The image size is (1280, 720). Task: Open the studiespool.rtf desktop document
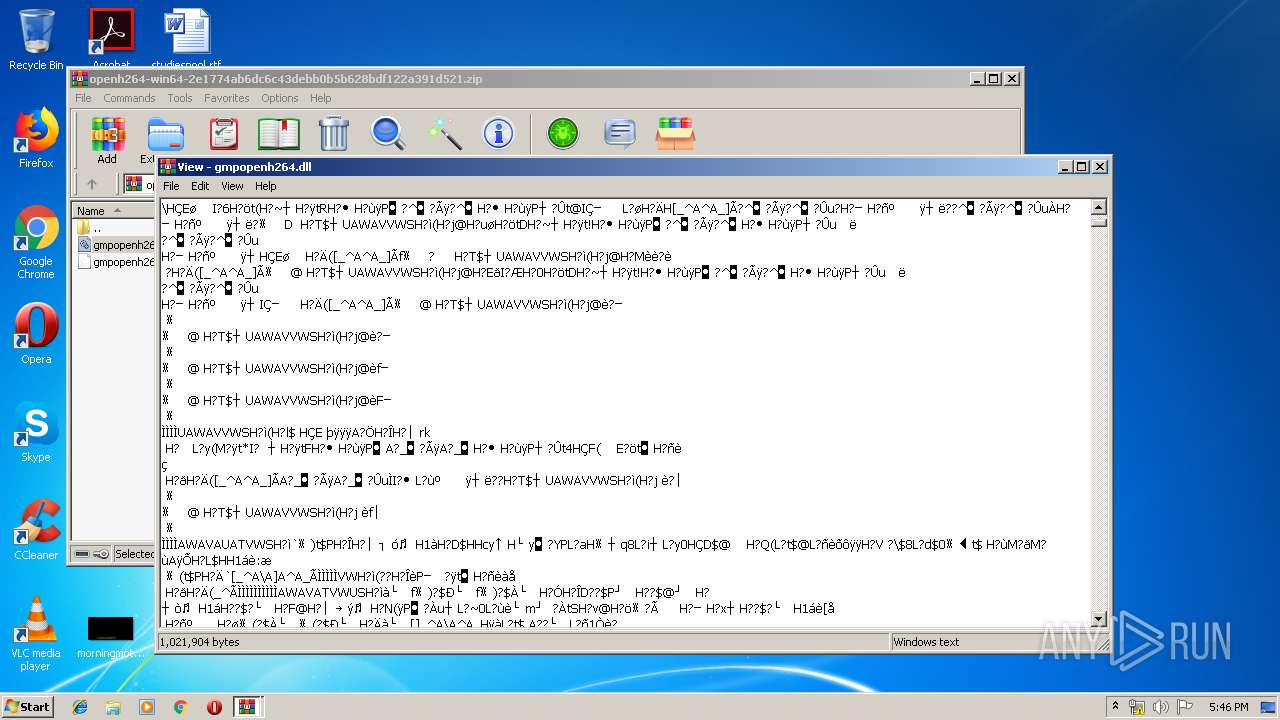[187, 39]
